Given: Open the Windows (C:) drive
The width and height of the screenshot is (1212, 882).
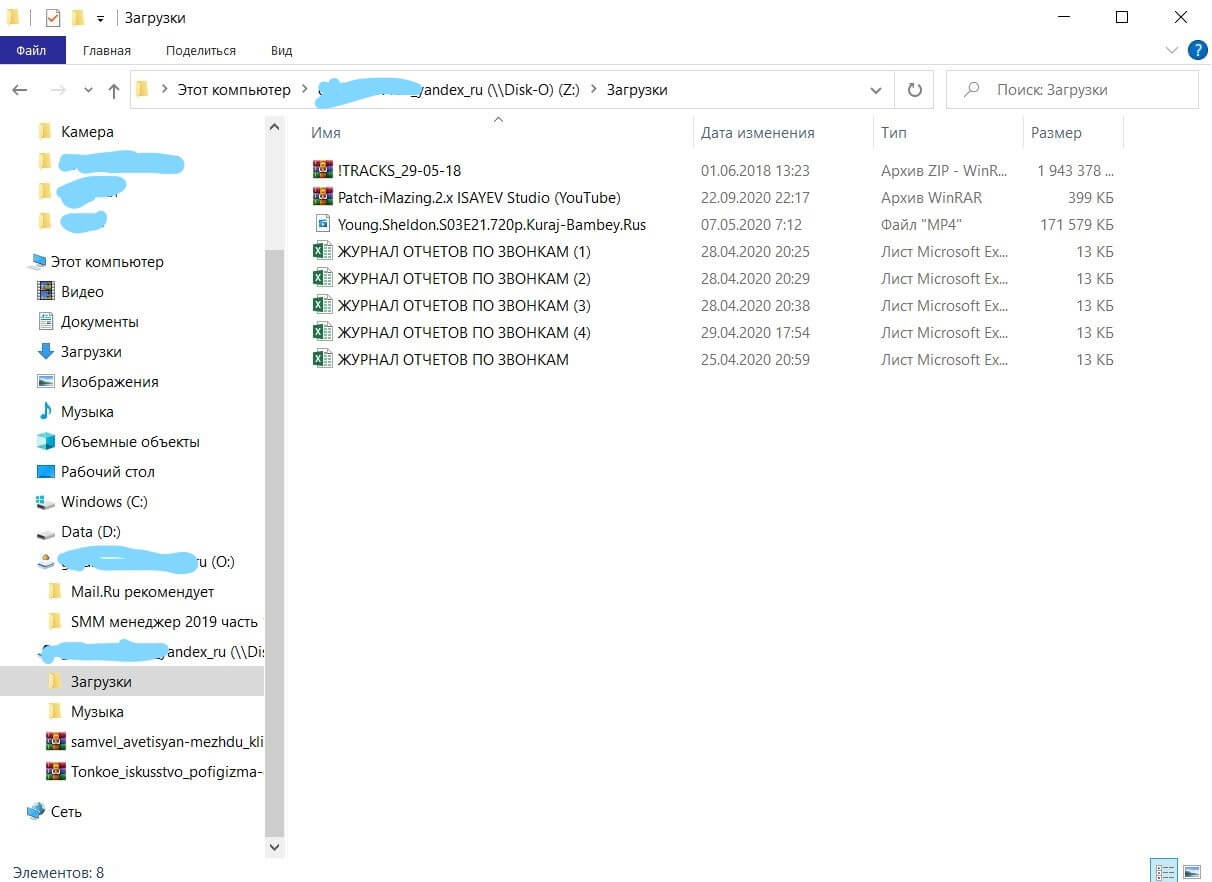Looking at the screenshot, I should [104, 501].
